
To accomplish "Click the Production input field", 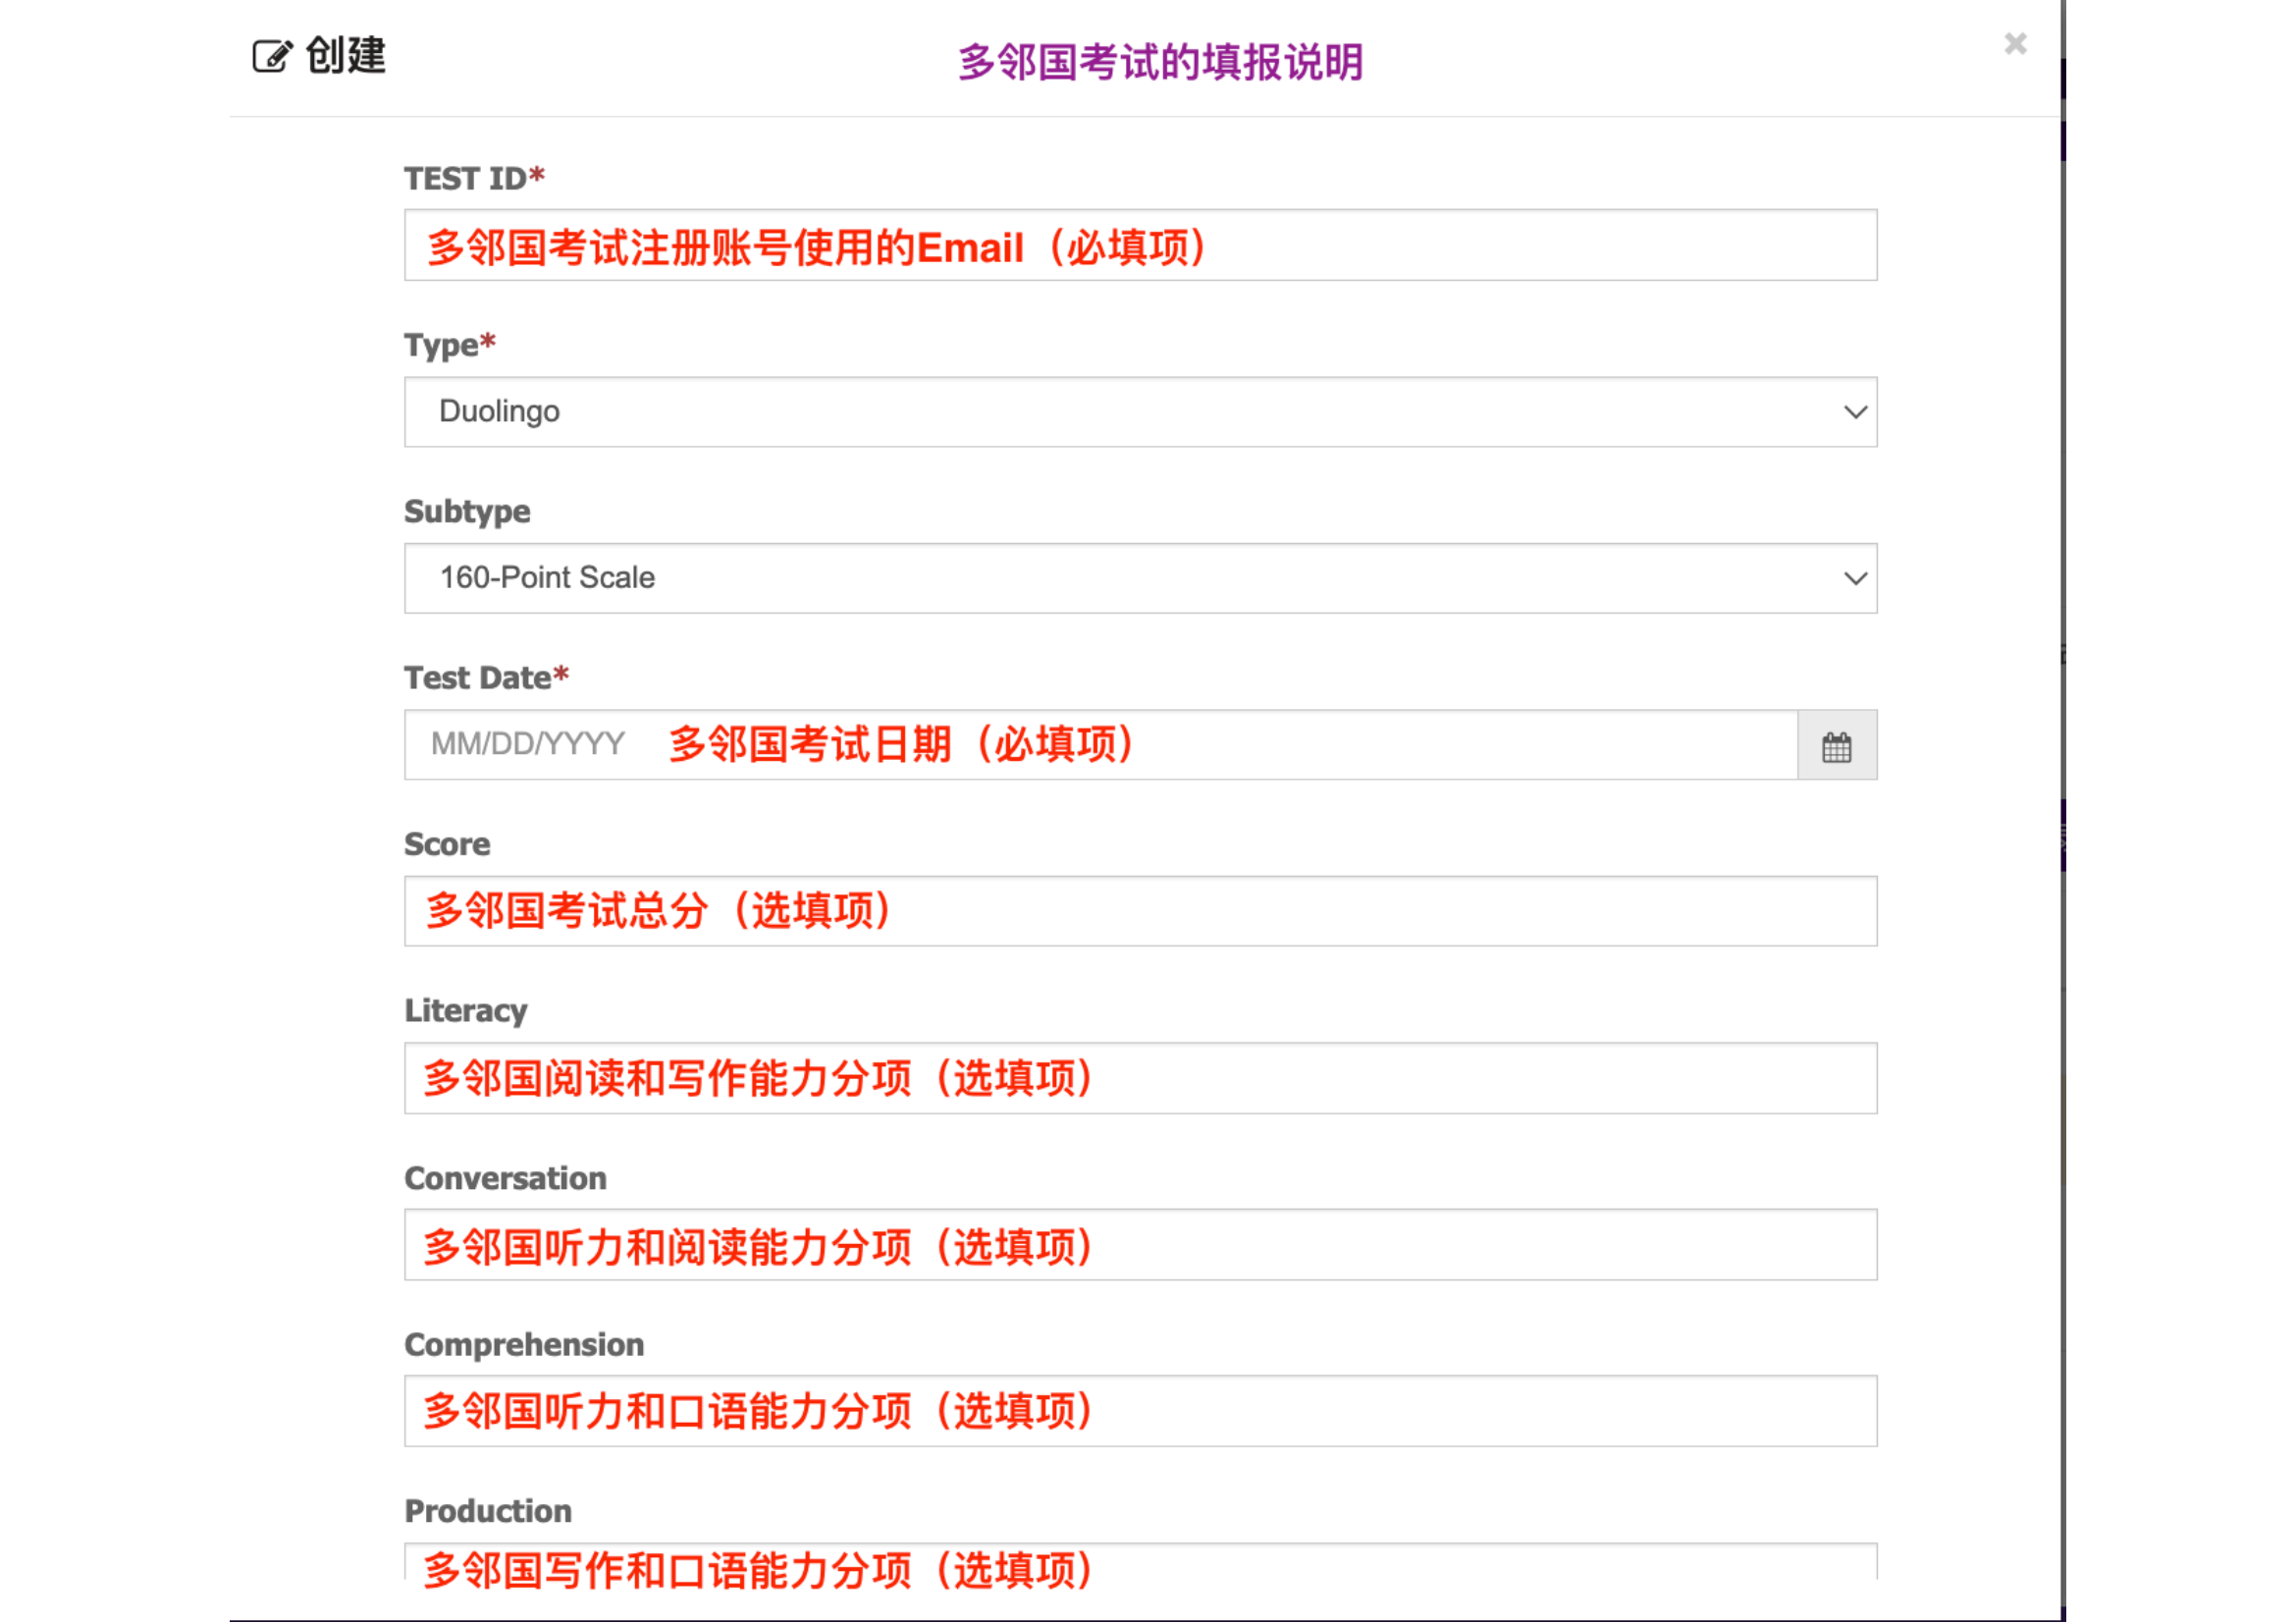I will pos(1140,1563).
